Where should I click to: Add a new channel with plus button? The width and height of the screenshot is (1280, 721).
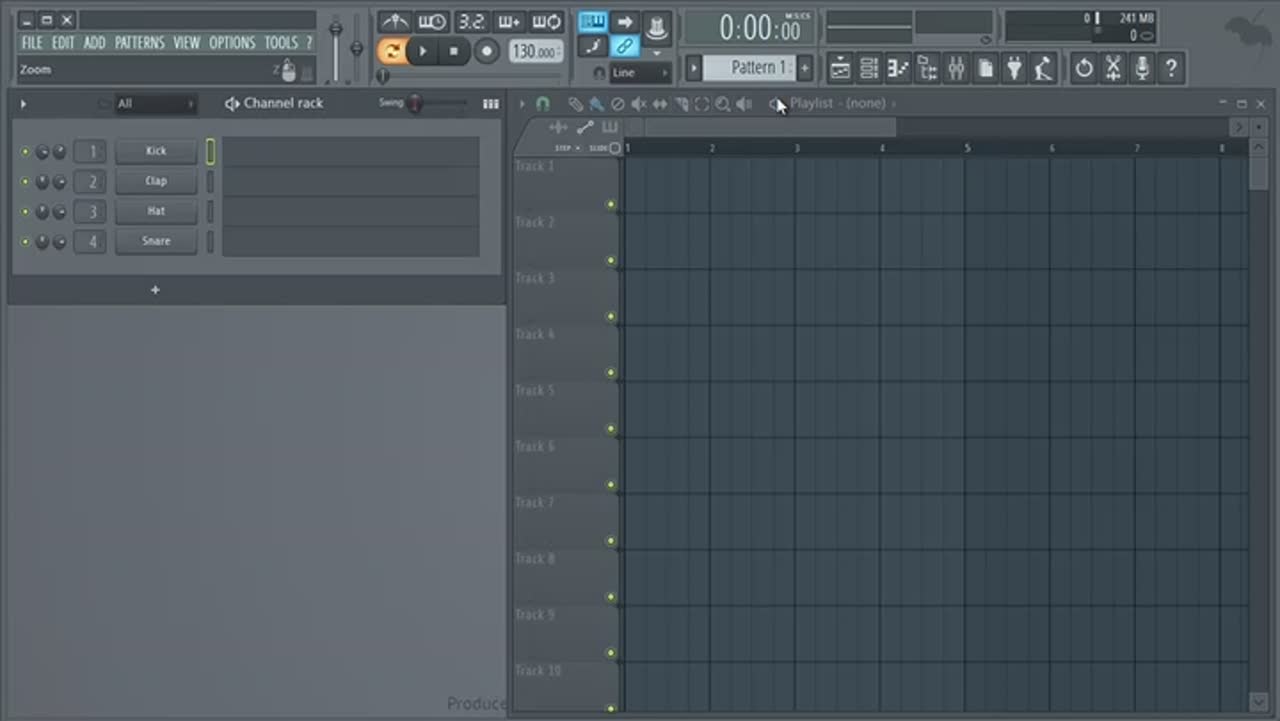(x=155, y=290)
